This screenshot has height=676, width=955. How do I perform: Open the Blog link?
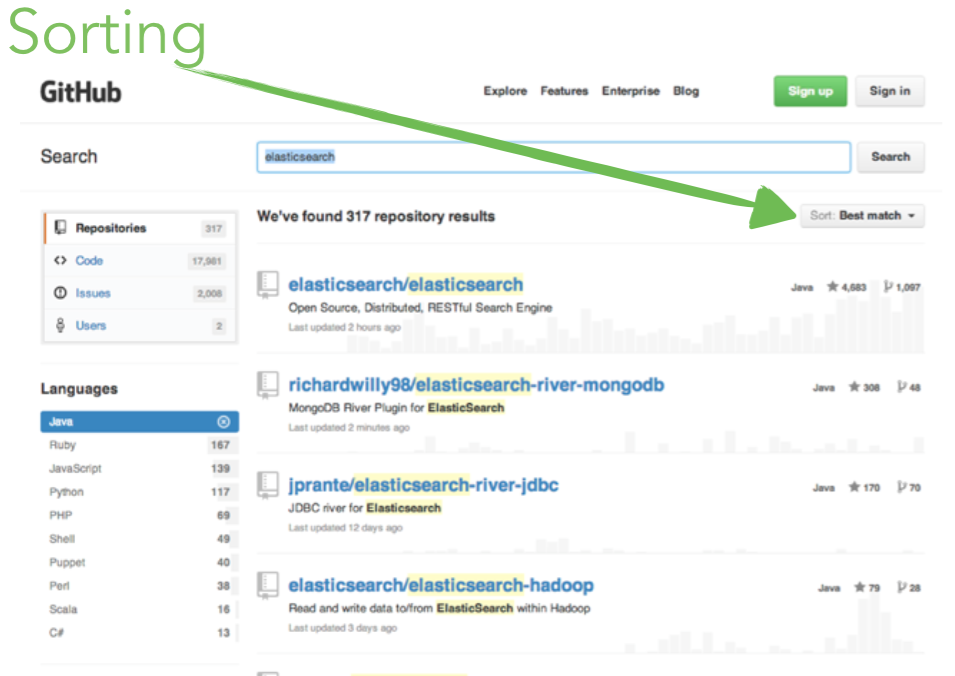pos(686,91)
